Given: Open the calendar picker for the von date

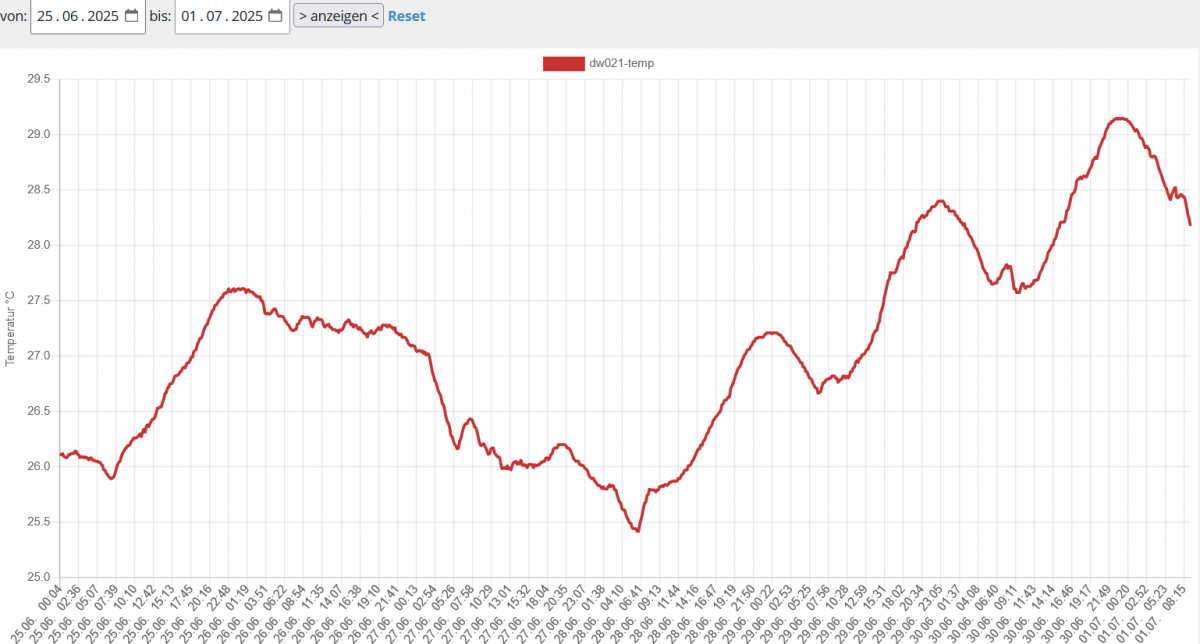Looking at the screenshot, I should (x=131, y=16).
